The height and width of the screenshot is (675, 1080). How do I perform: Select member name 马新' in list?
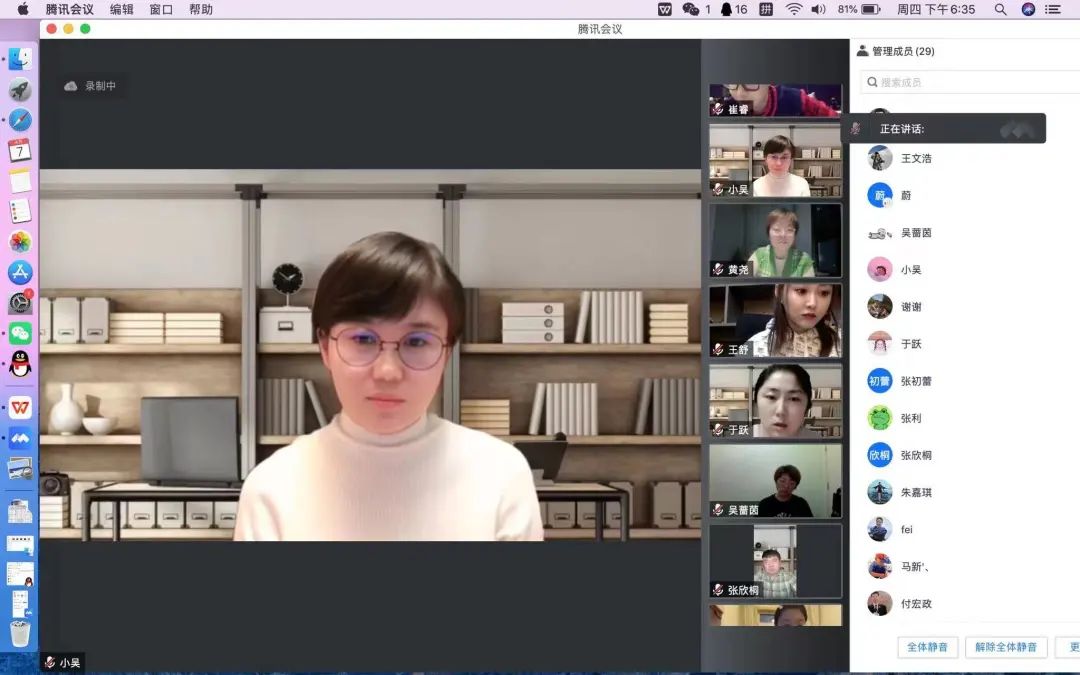point(915,567)
